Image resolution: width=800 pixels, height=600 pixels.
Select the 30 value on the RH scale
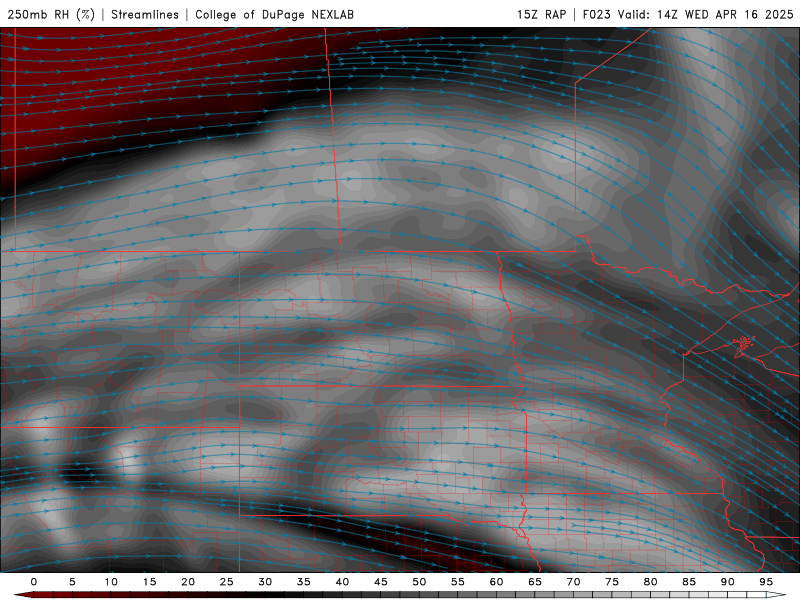(x=265, y=582)
